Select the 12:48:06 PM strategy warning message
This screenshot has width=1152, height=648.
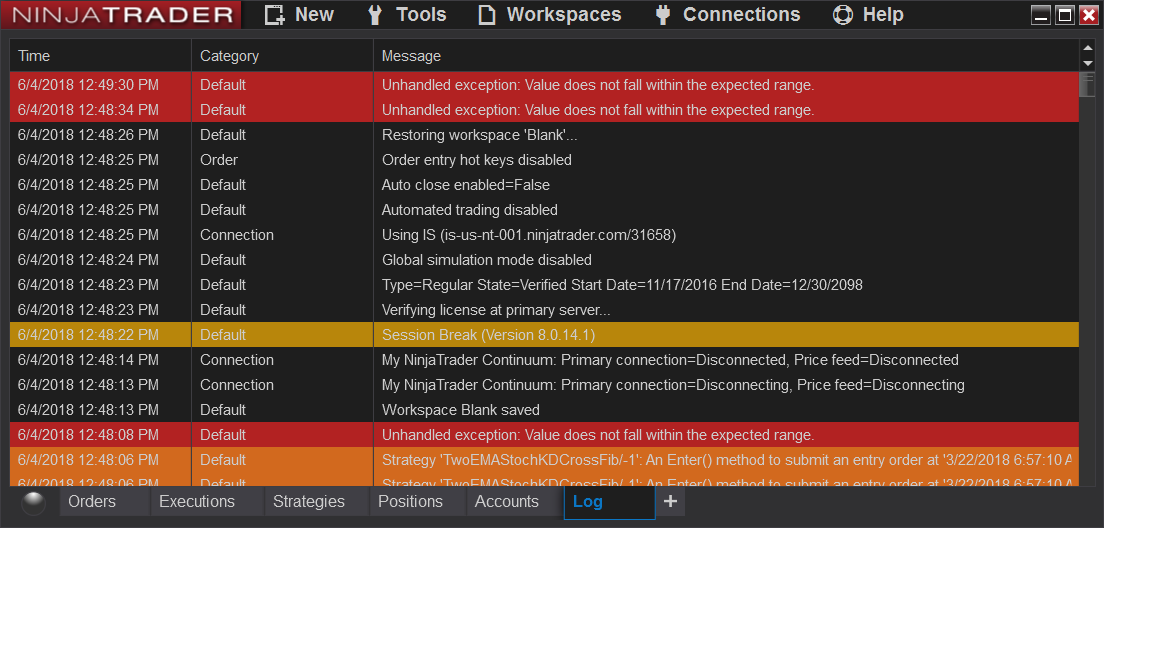726,460
